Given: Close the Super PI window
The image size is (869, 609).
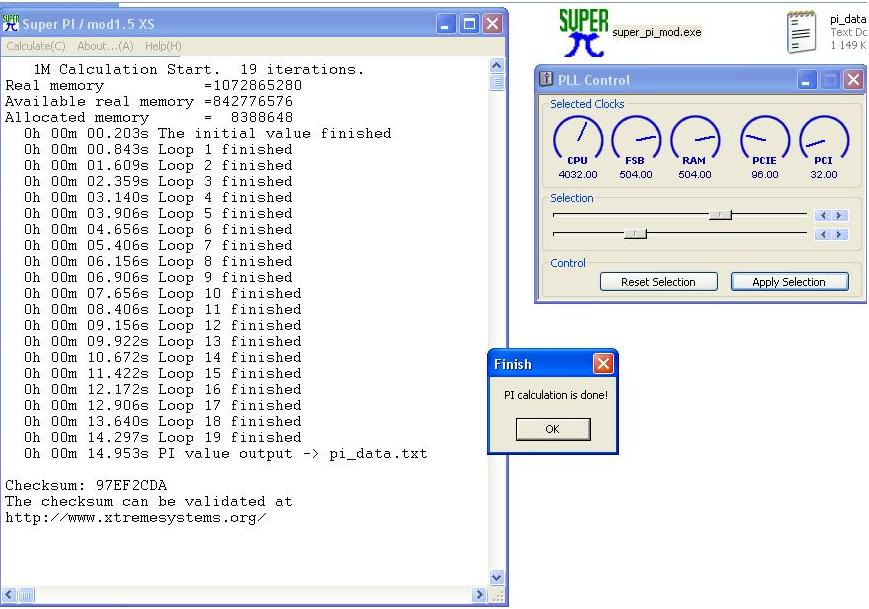Looking at the screenshot, I should click(x=492, y=24).
